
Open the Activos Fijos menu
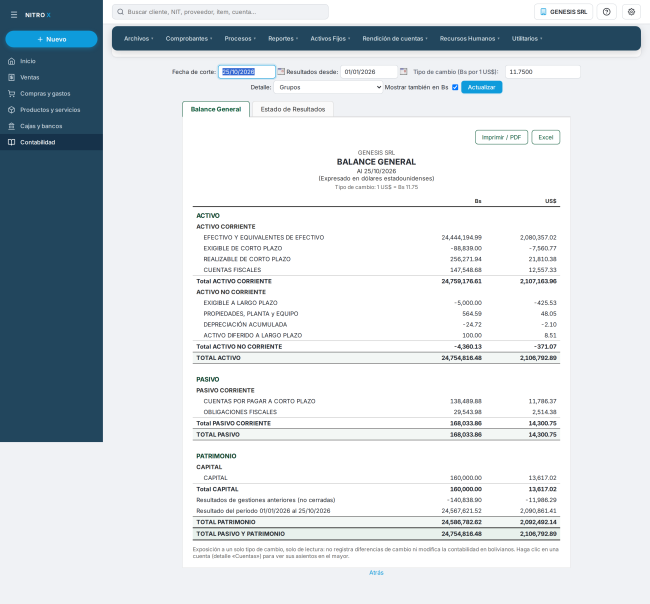(330, 39)
